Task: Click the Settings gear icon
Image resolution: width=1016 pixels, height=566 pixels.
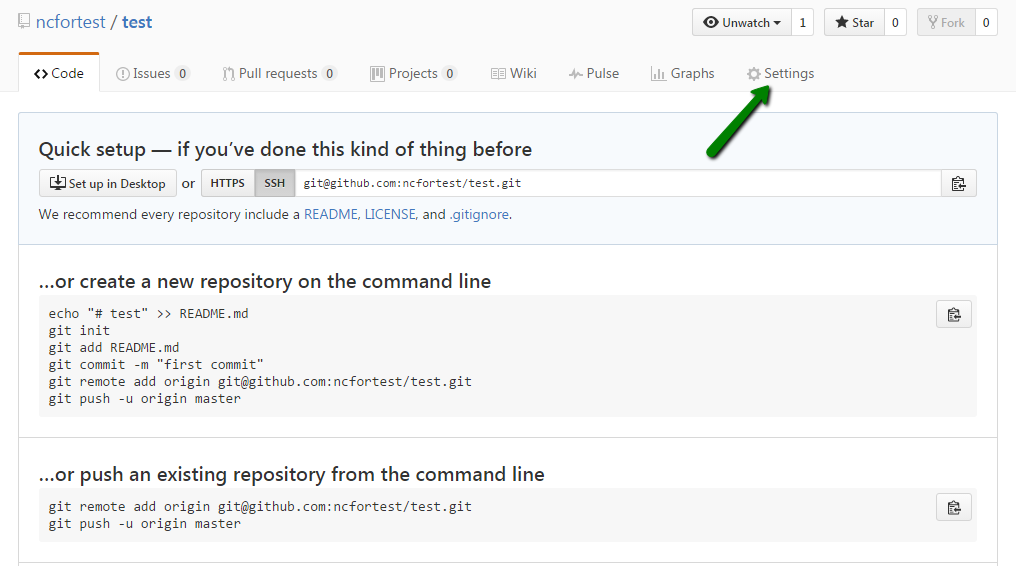Action: pos(754,74)
